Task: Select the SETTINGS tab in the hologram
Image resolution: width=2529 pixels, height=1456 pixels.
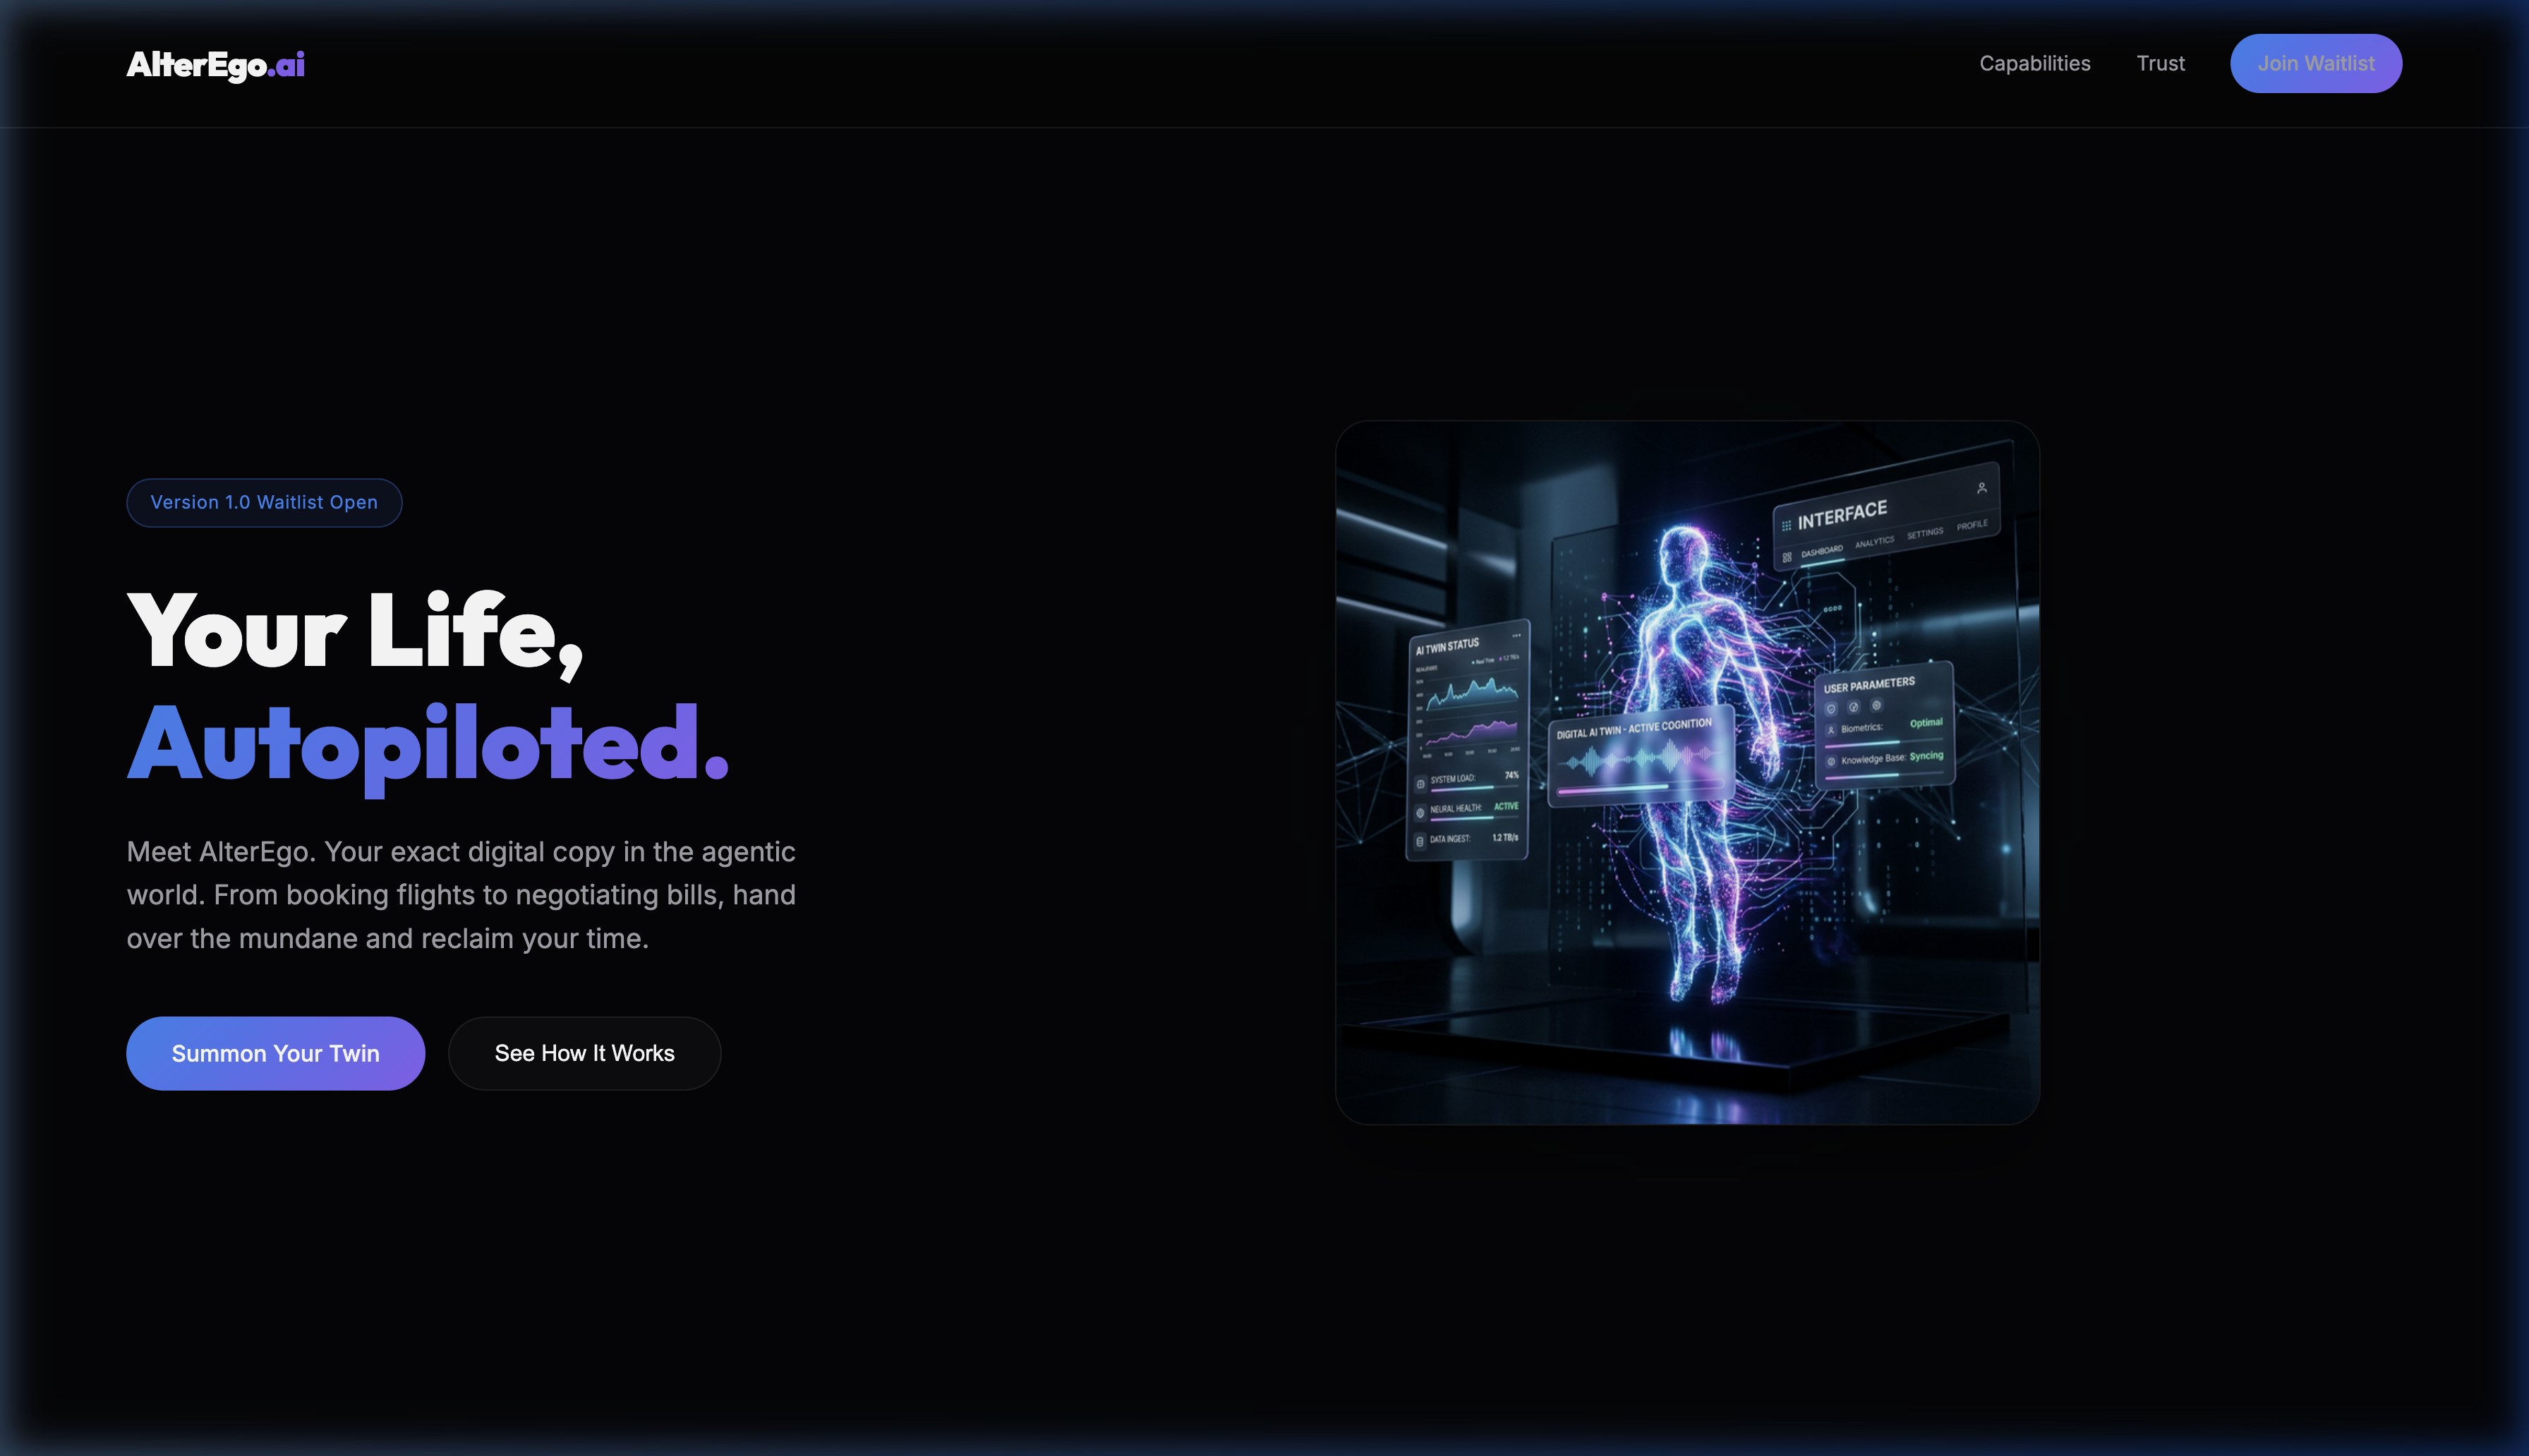Action: (x=1925, y=533)
